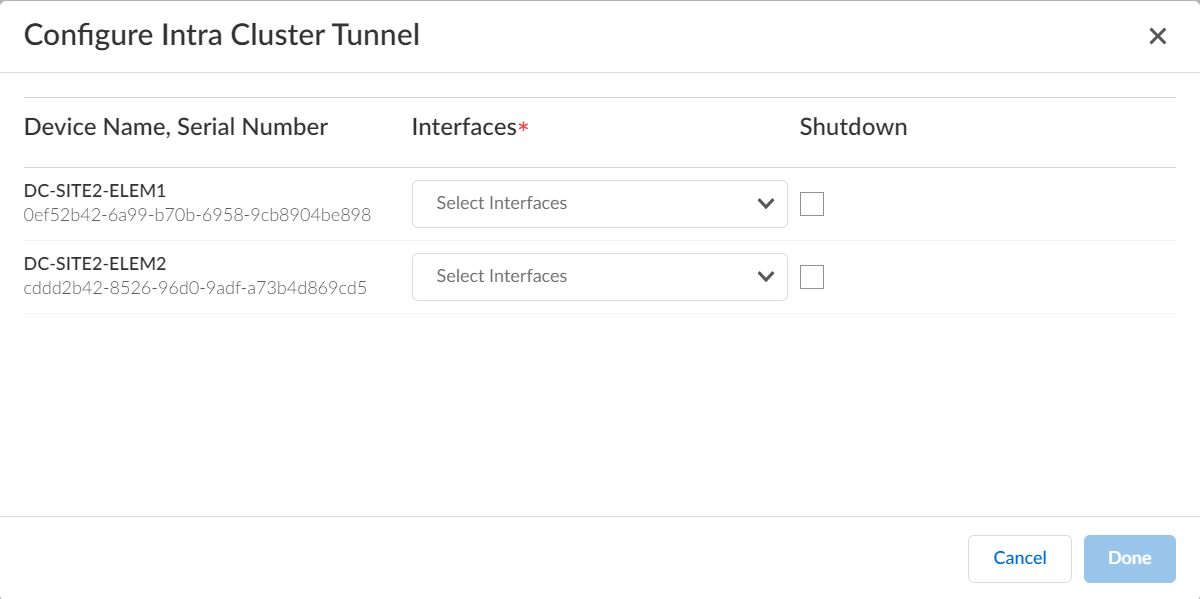Open Select Interfaces placeholder for DC-SITE2-ELEM1
Image resolution: width=1200 pixels, height=599 pixels.
tap(502, 203)
